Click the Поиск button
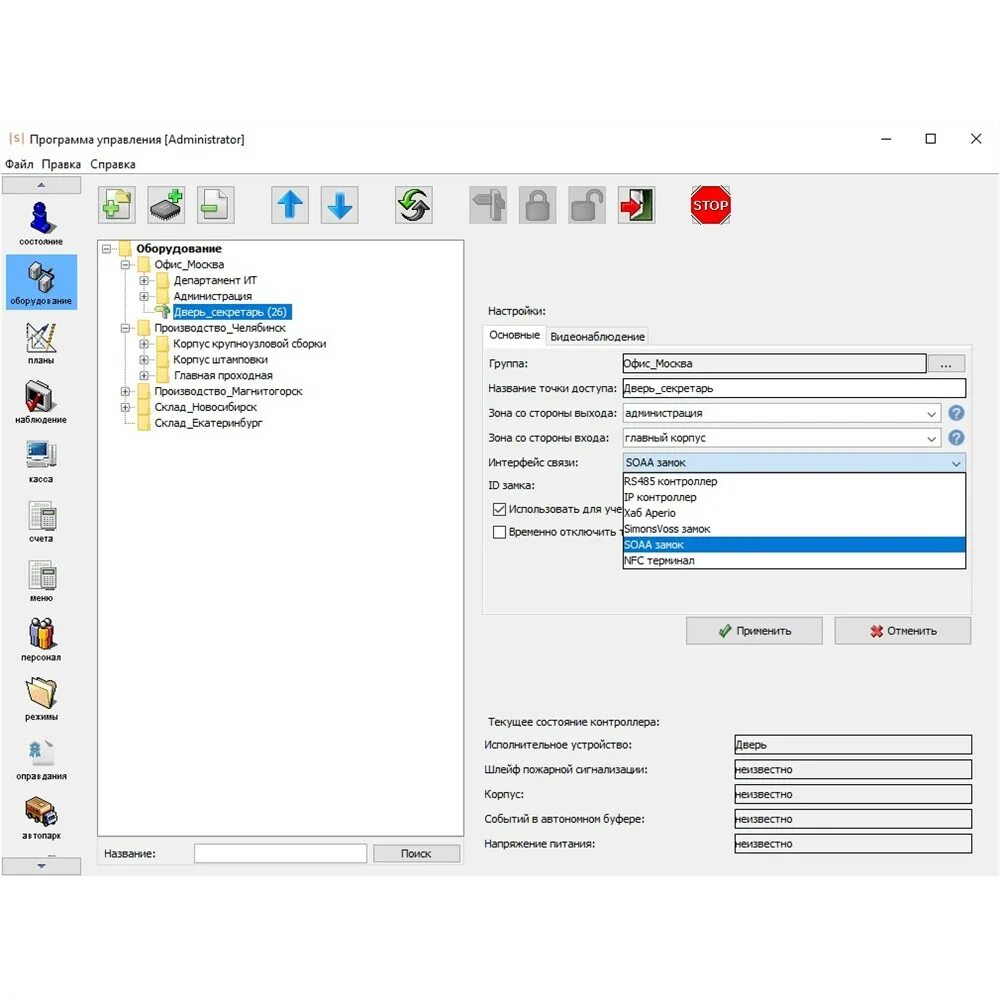 (x=416, y=853)
